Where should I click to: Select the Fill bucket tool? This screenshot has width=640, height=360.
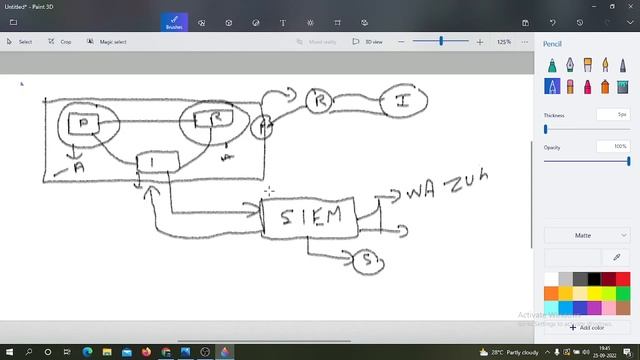622,87
